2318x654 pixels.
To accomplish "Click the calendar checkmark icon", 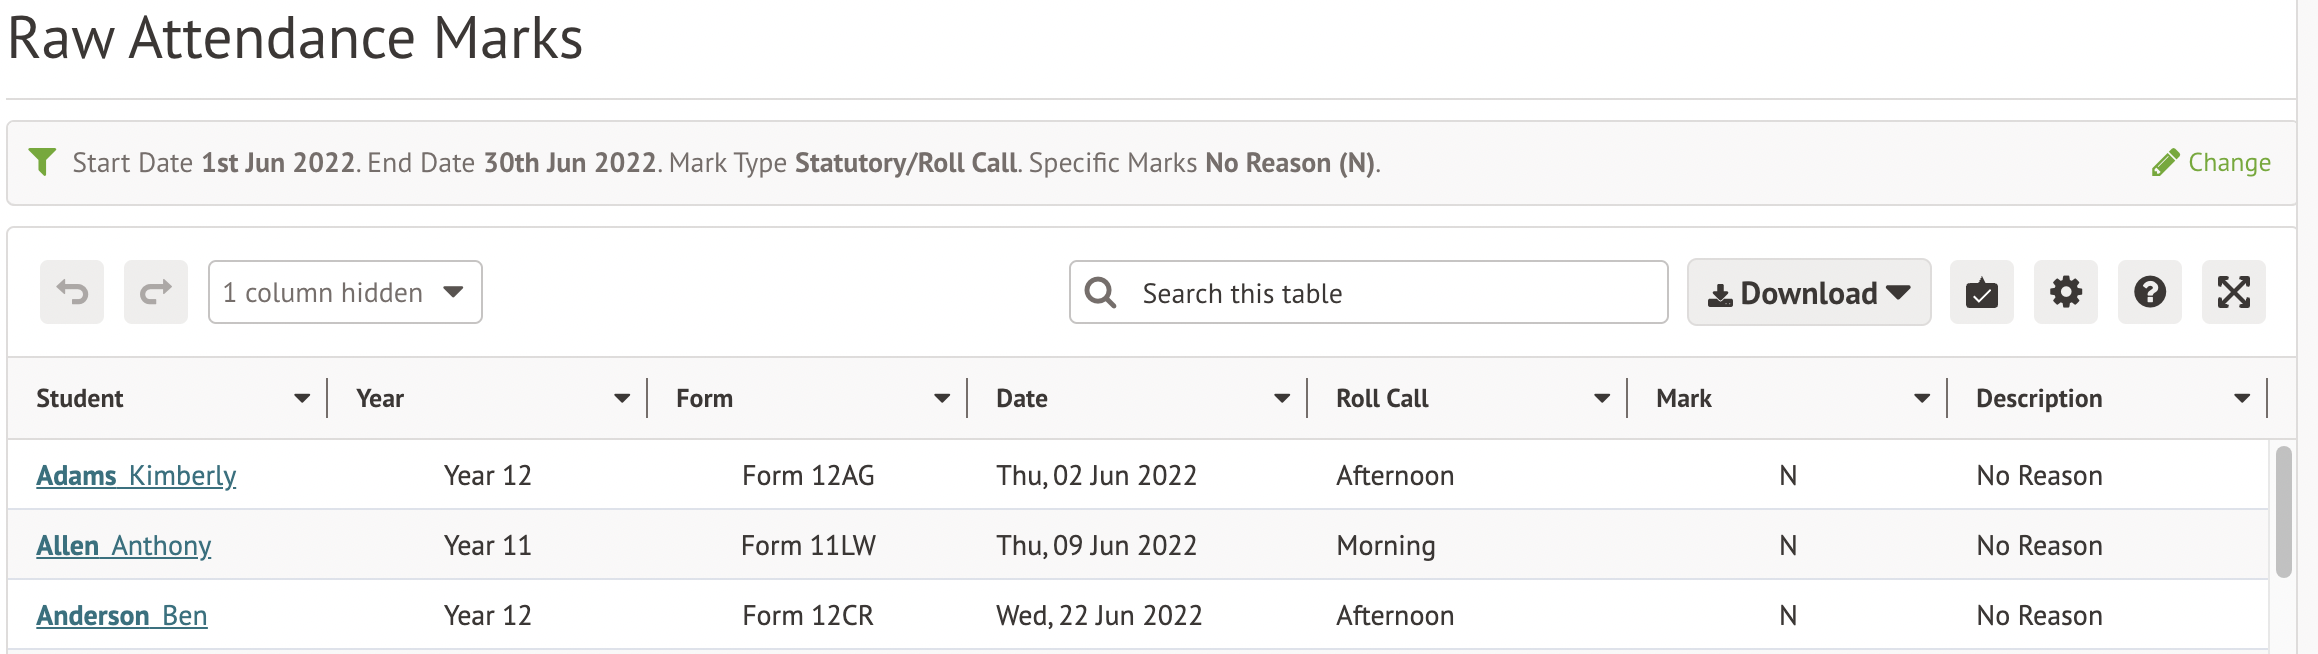I will point(1981,292).
